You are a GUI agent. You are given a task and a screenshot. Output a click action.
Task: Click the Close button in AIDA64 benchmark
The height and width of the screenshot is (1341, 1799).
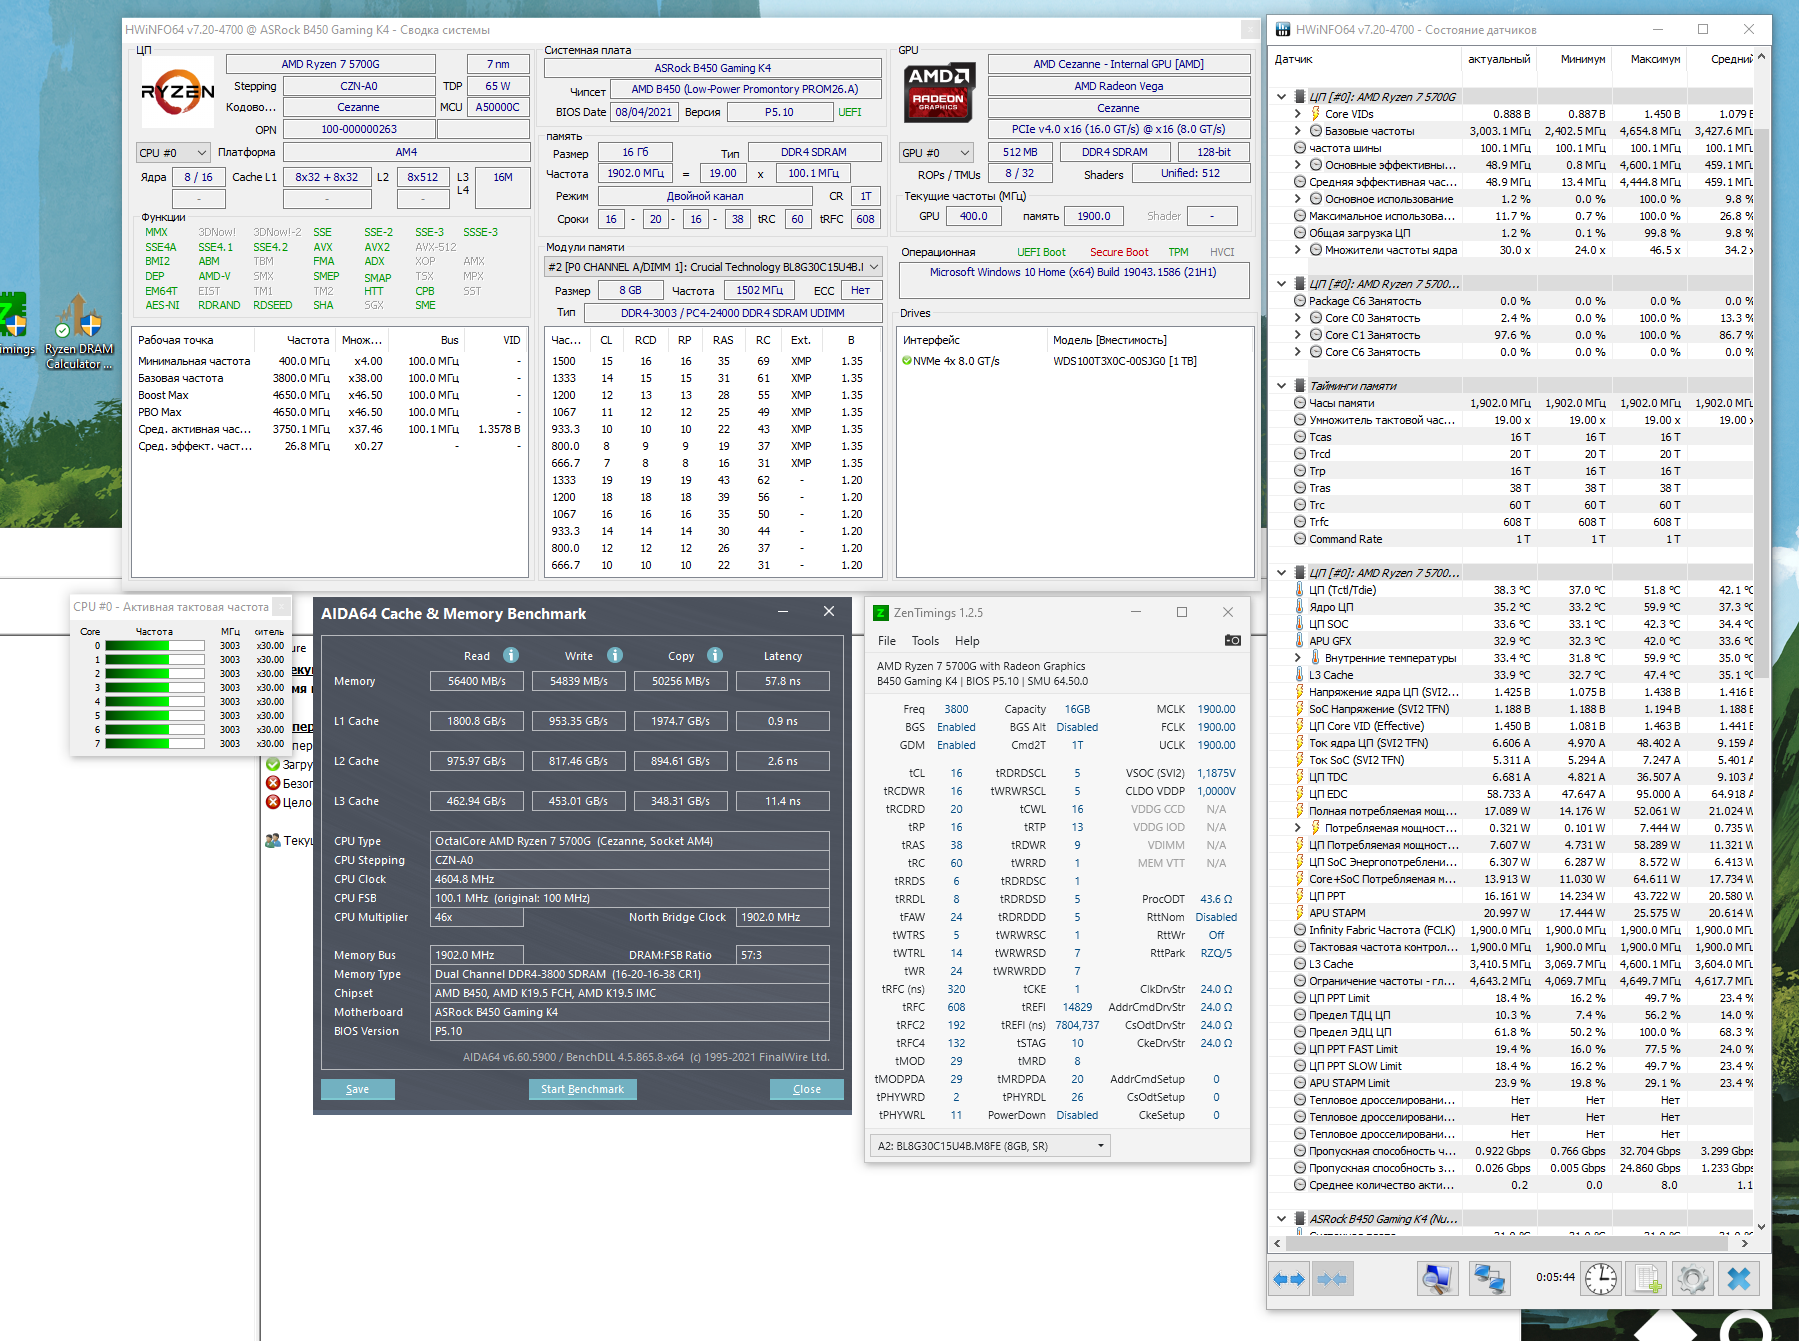click(x=806, y=1089)
